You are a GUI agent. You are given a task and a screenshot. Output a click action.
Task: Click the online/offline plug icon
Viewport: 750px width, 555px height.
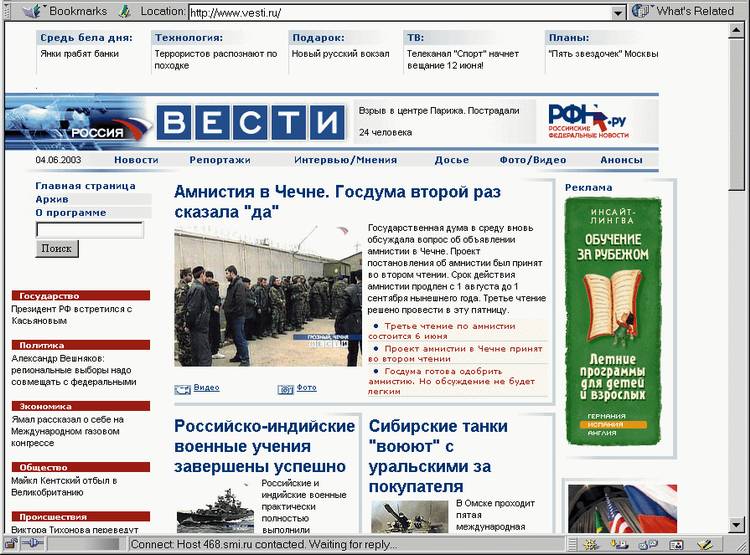[x=33, y=544]
